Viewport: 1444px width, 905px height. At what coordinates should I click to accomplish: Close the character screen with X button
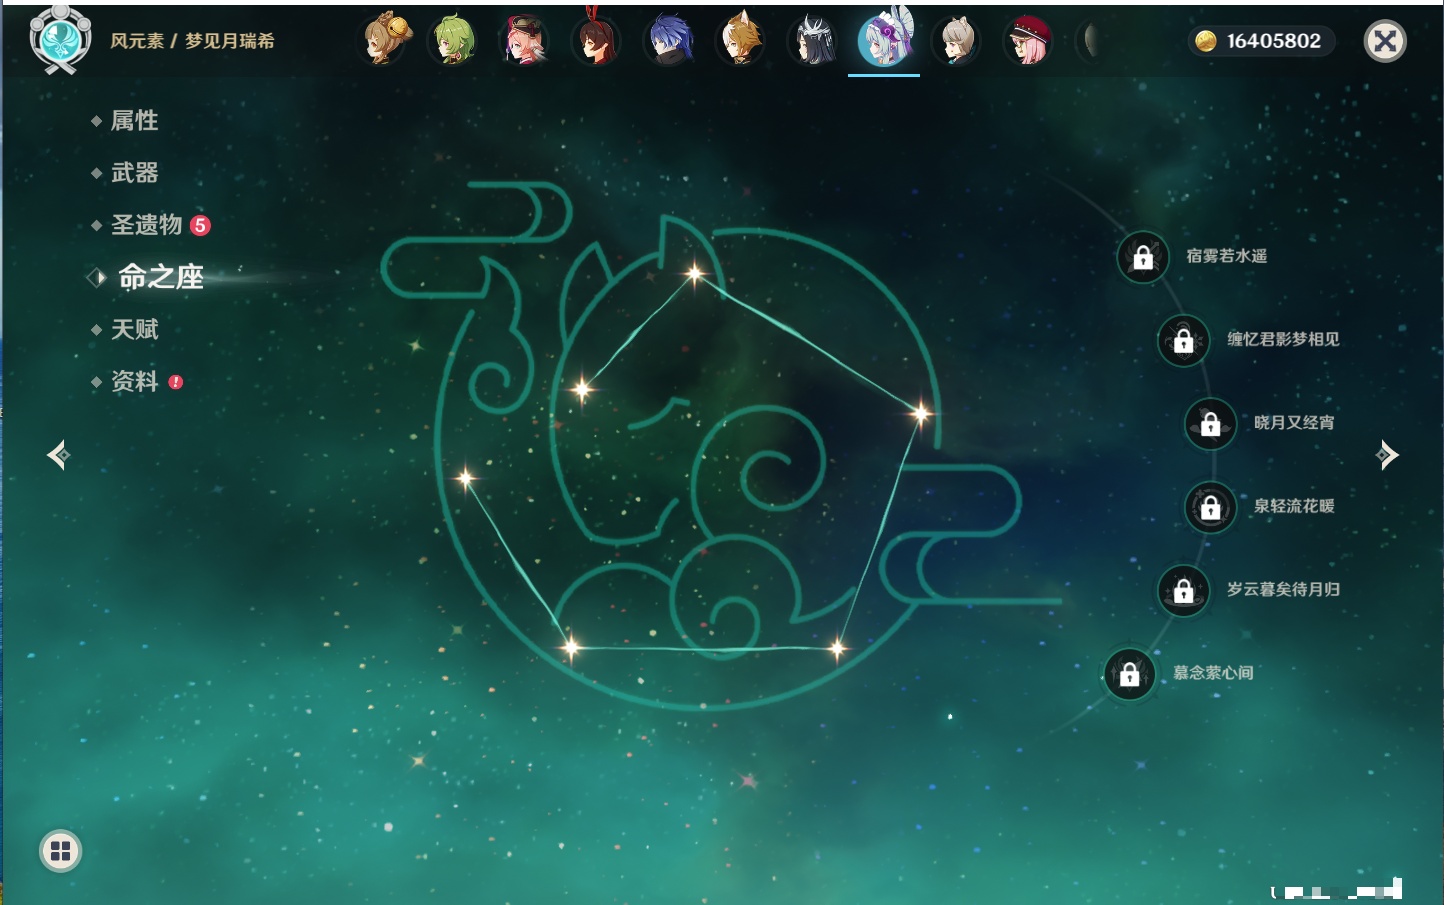point(1385,41)
